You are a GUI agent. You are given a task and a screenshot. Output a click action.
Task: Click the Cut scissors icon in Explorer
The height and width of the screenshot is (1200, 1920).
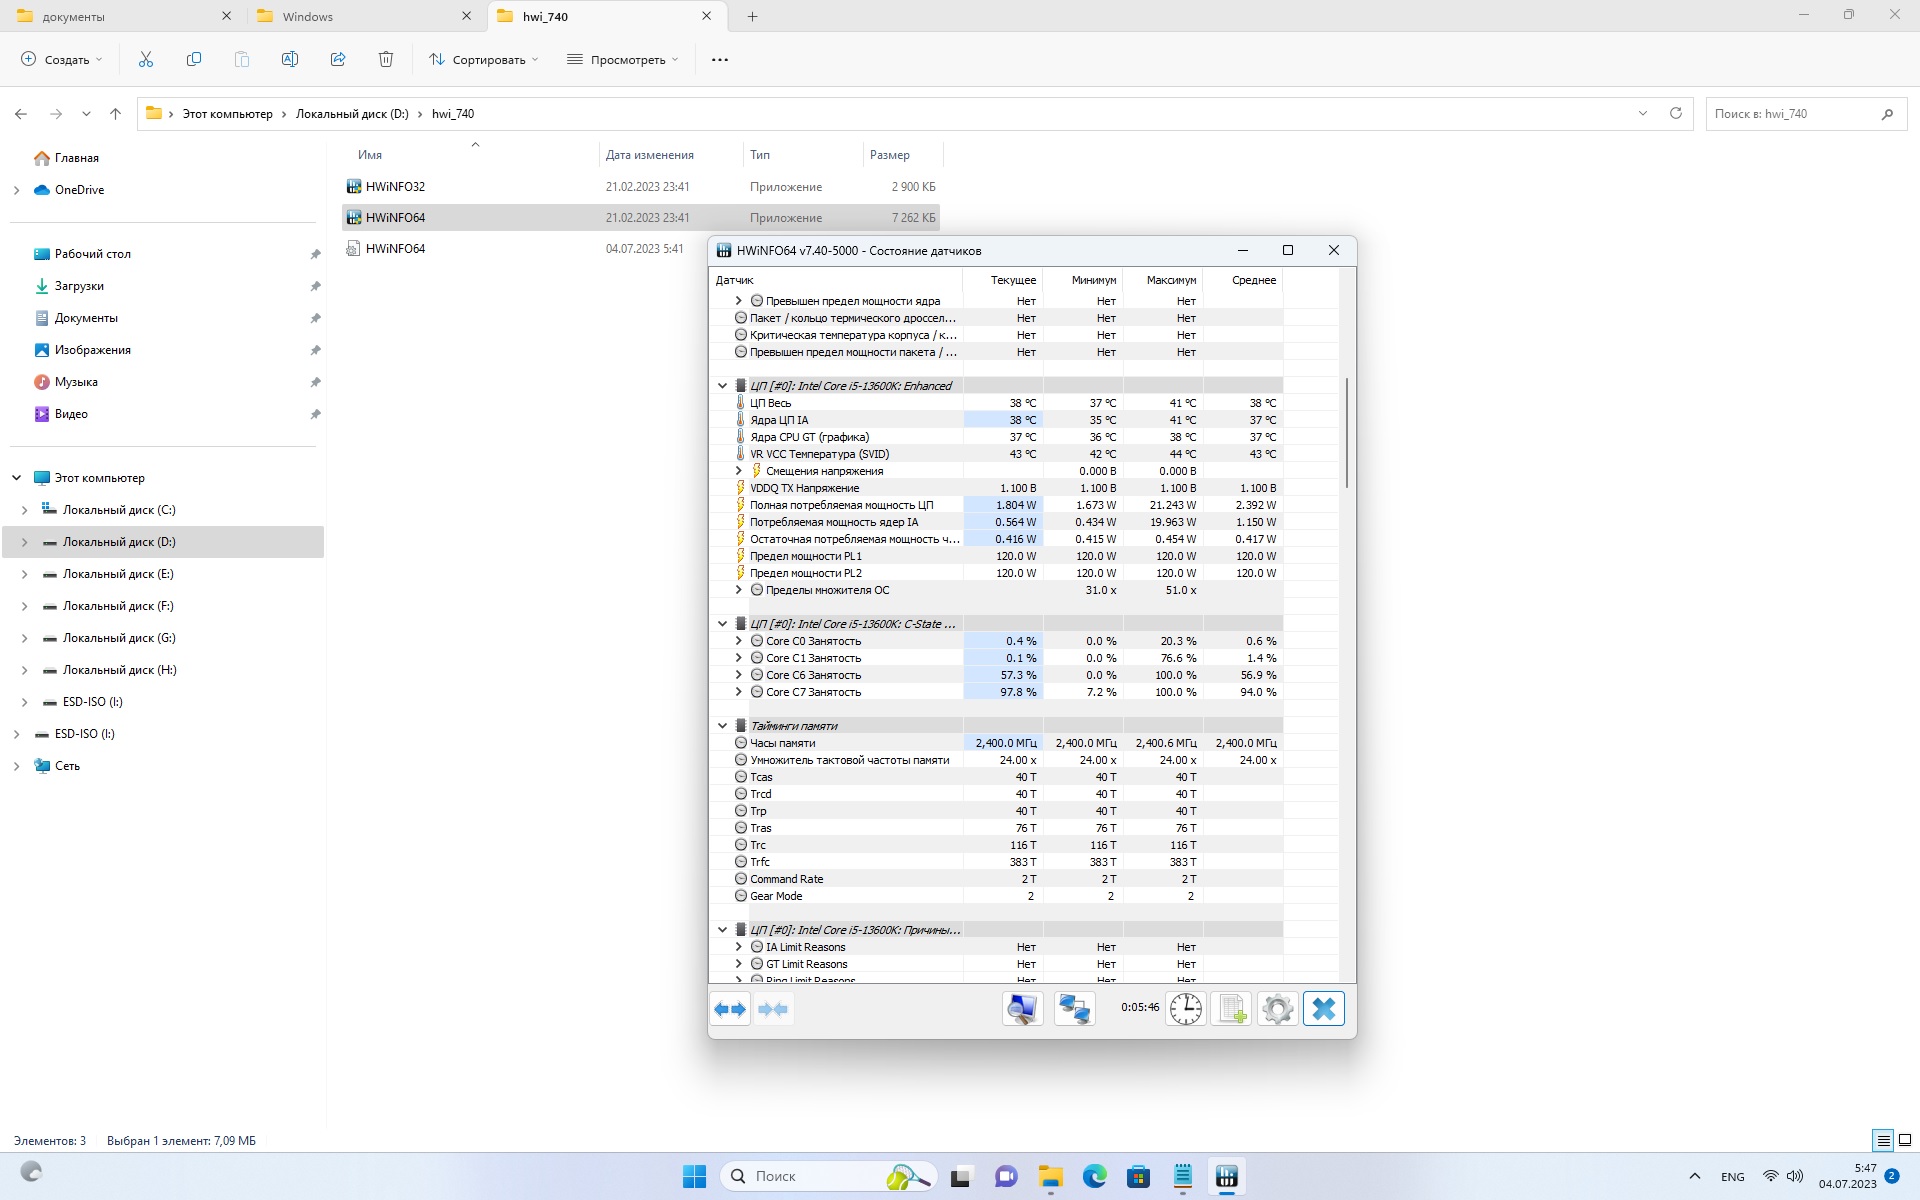[146, 60]
